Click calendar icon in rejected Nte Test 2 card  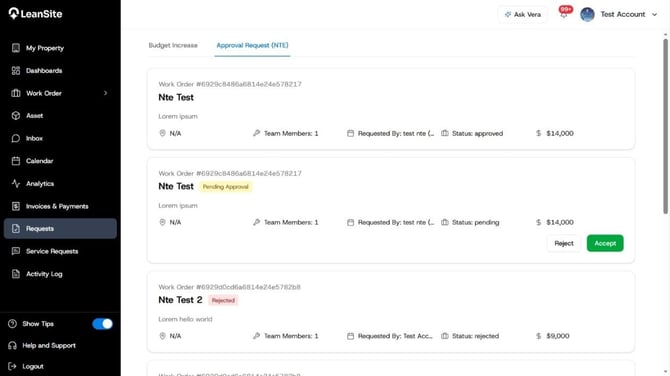(x=350, y=336)
